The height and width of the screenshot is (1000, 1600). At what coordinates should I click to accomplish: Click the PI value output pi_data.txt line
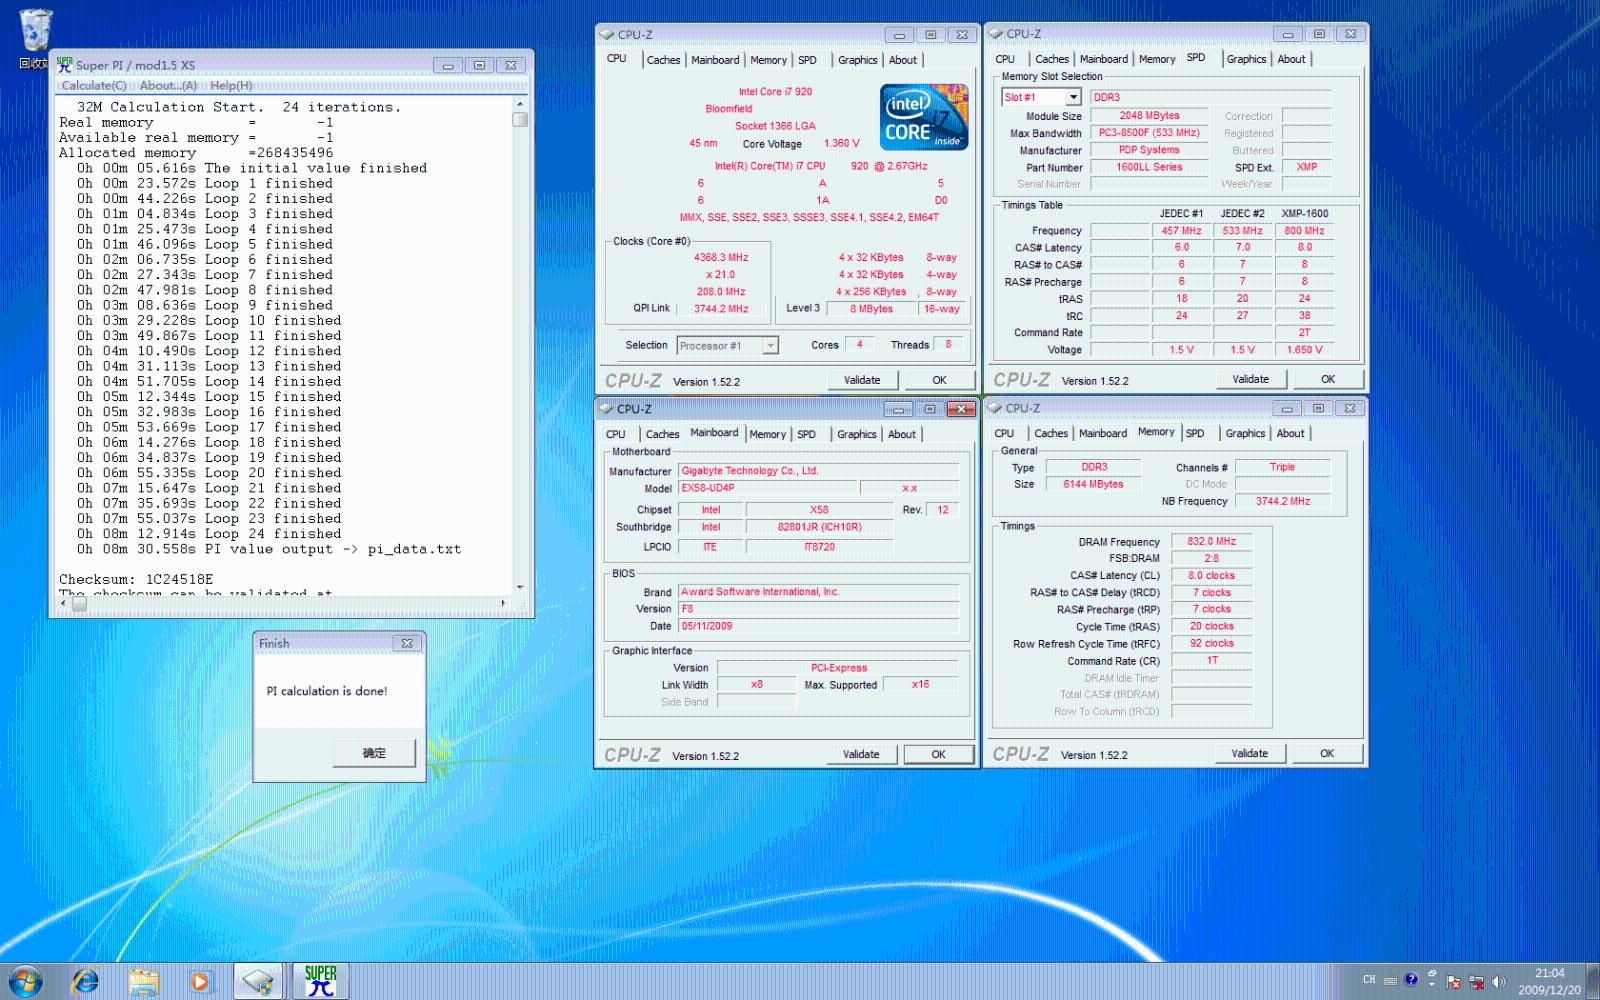[269, 549]
